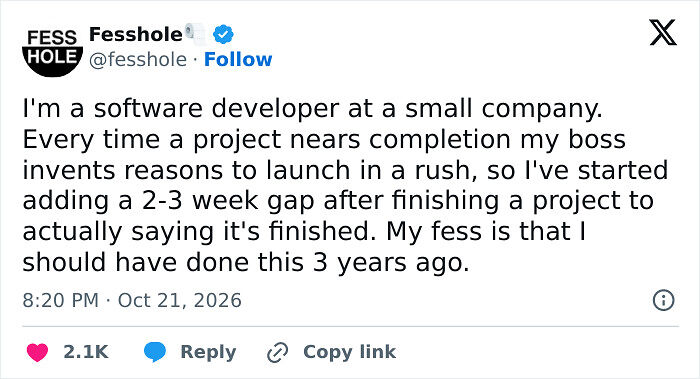Select the Copy link text
This screenshot has width=700, height=379.
(x=349, y=352)
